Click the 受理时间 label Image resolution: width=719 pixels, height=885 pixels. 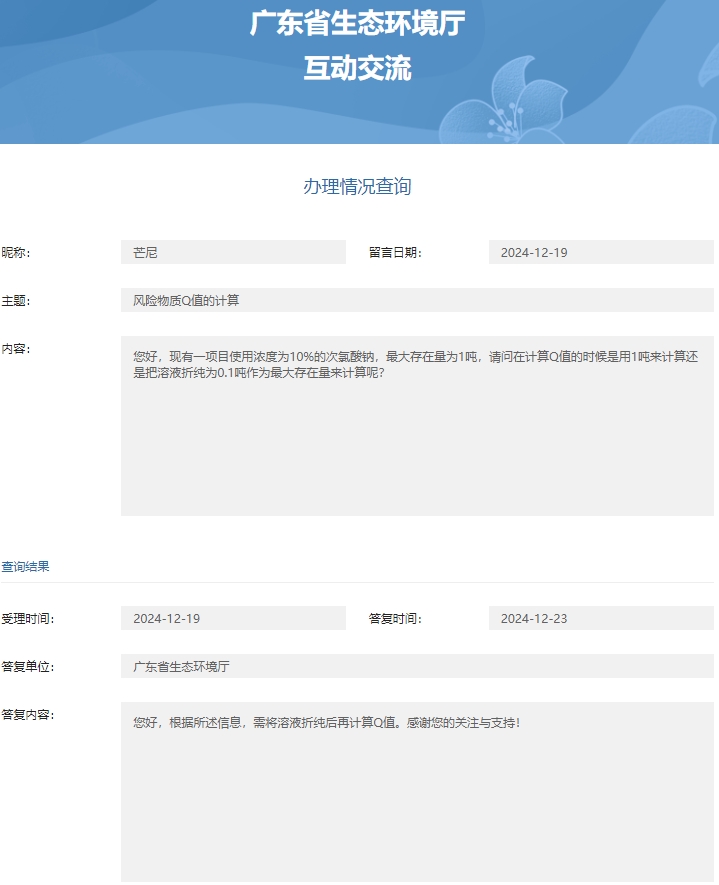click(27, 619)
